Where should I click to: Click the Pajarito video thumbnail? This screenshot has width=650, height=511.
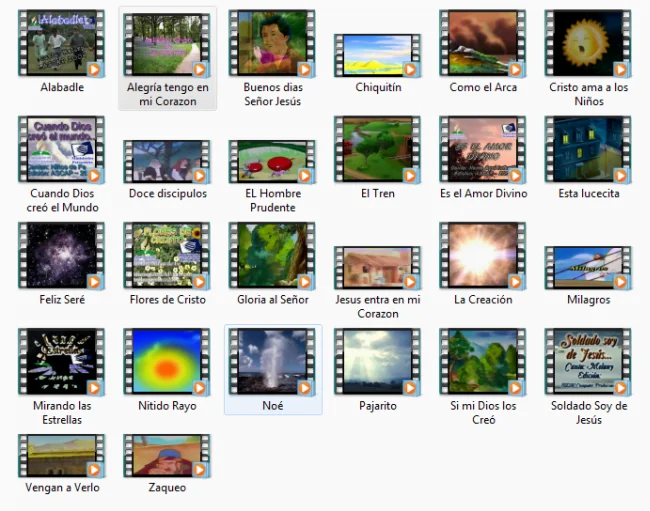click(377, 362)
